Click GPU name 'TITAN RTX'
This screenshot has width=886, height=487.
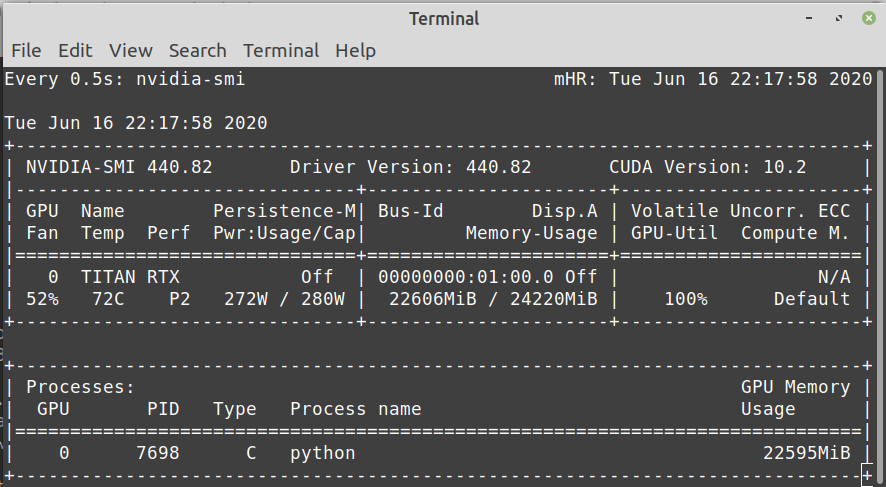click(131, 277)
